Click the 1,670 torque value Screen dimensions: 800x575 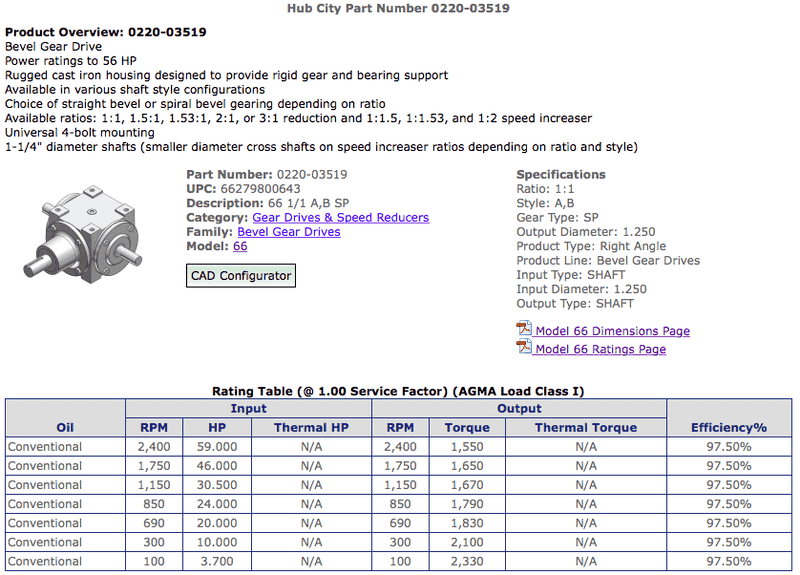(x=467, y=485)
